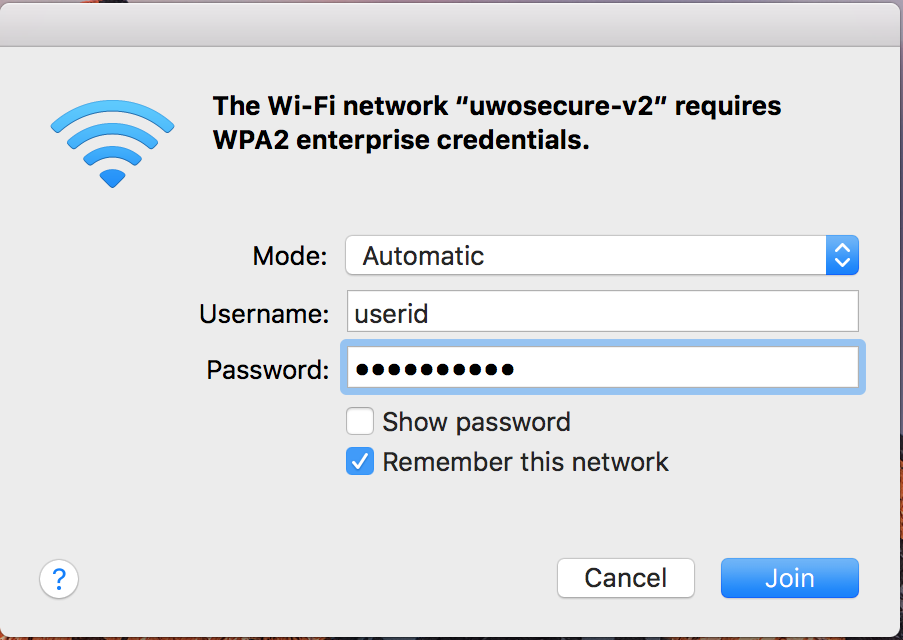Click the Password: label

[268, 370]
